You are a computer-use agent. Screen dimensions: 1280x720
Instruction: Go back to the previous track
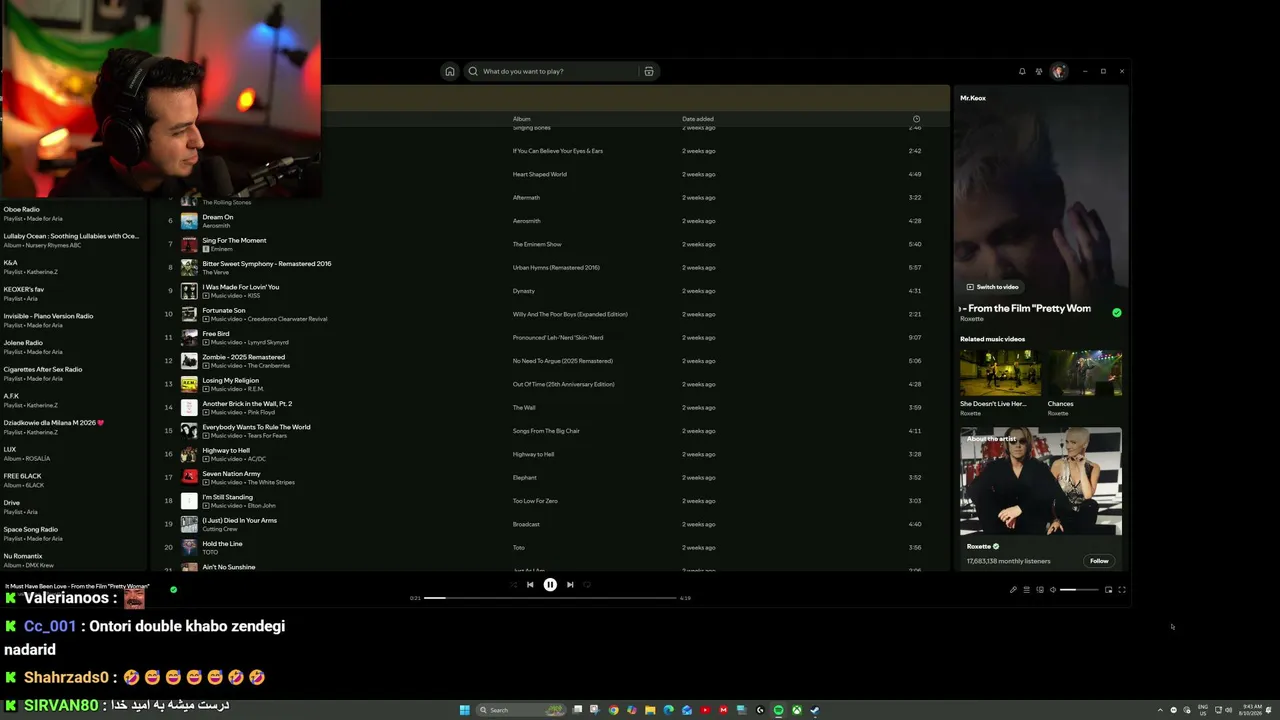pos(530,585)
